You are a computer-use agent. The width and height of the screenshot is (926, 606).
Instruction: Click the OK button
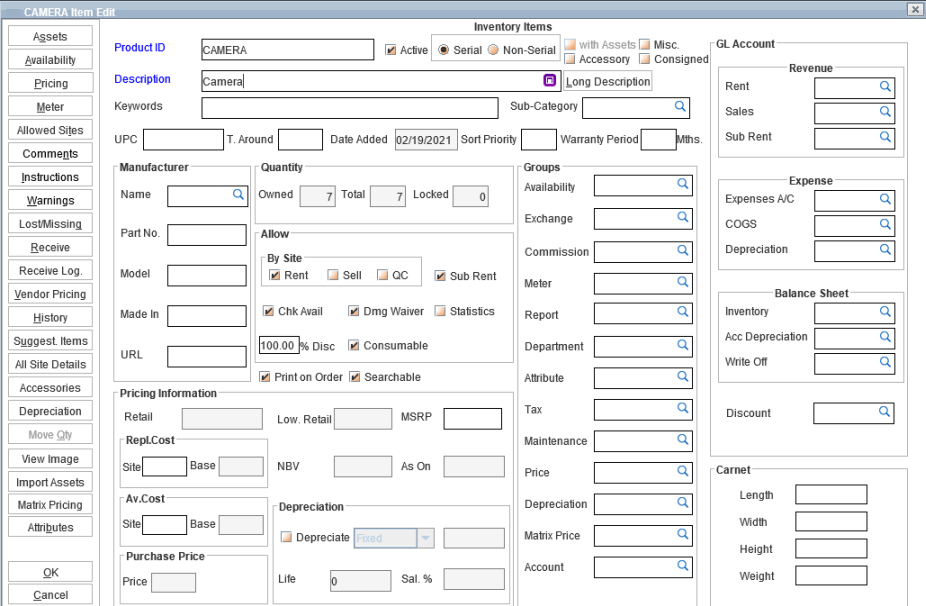coord(51,573)
